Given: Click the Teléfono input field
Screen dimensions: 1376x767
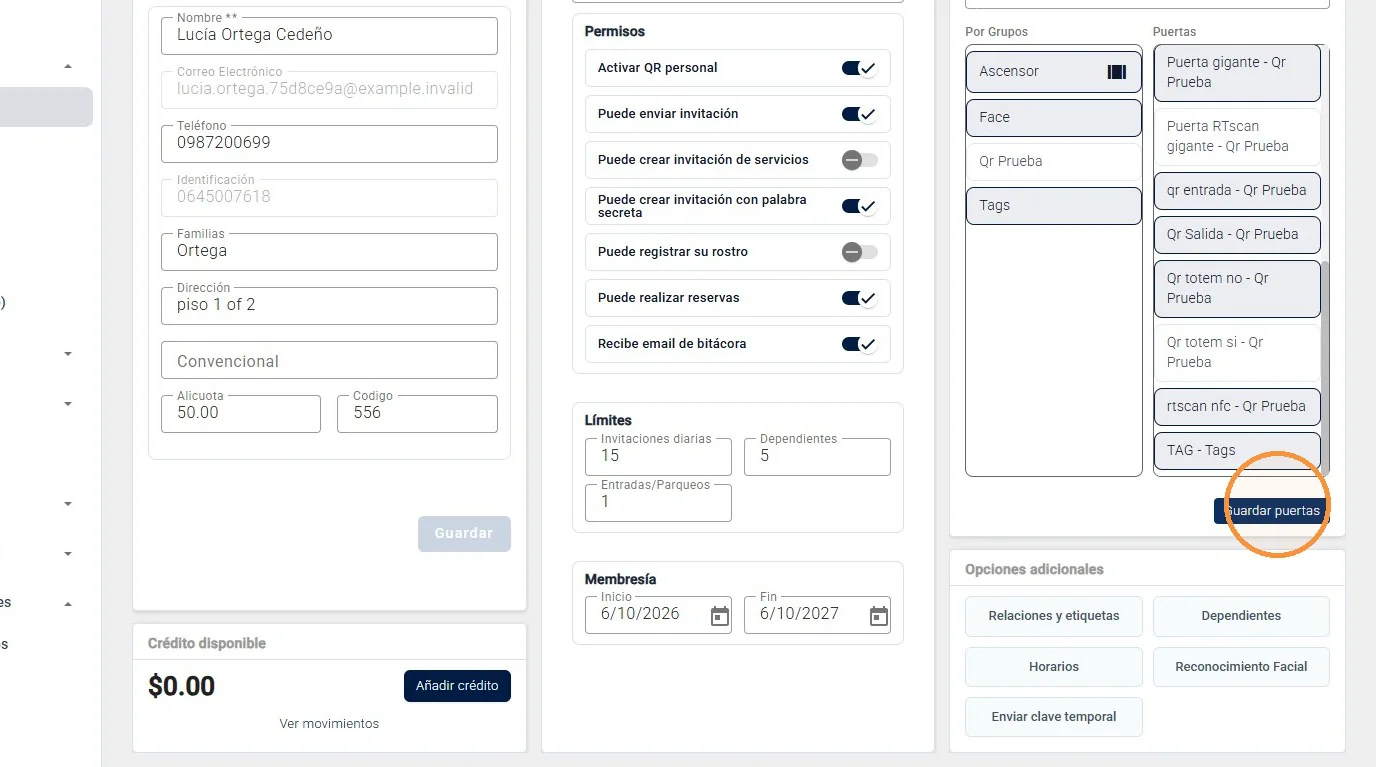Looking at the screenshot, I should [x=329, y=144].
